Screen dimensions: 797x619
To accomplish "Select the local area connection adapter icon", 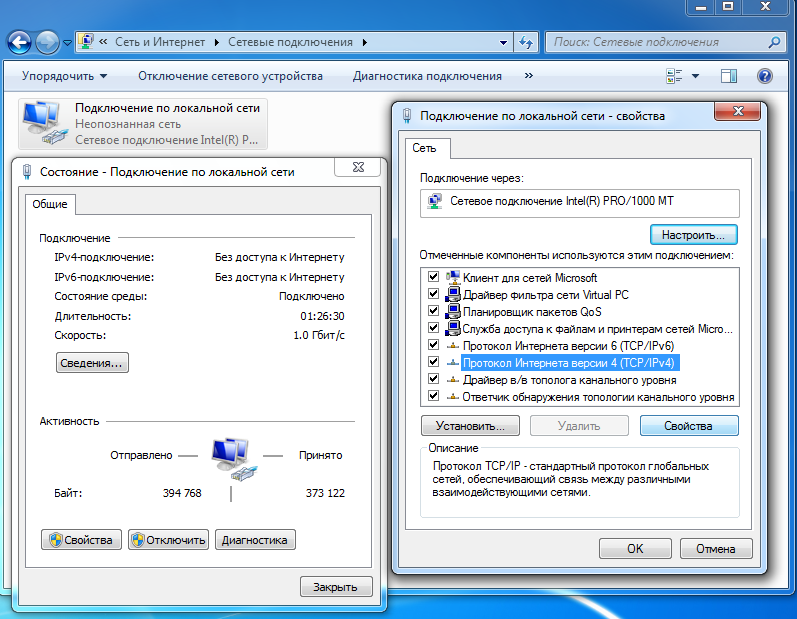I will (44, 123).
